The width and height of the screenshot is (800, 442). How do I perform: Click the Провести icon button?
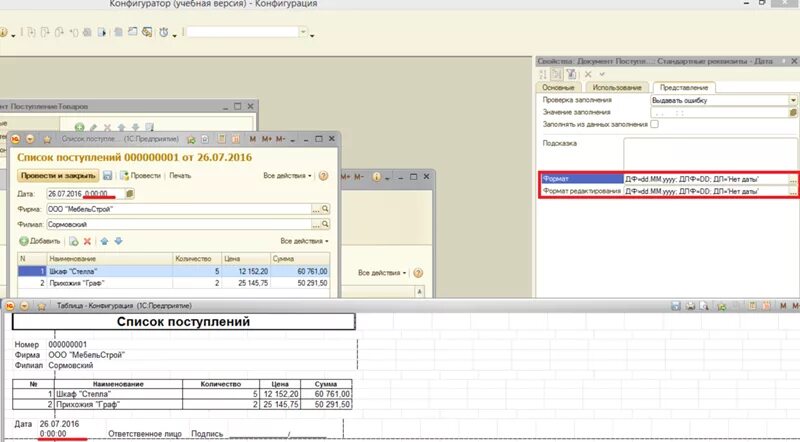tap(124, 176)
